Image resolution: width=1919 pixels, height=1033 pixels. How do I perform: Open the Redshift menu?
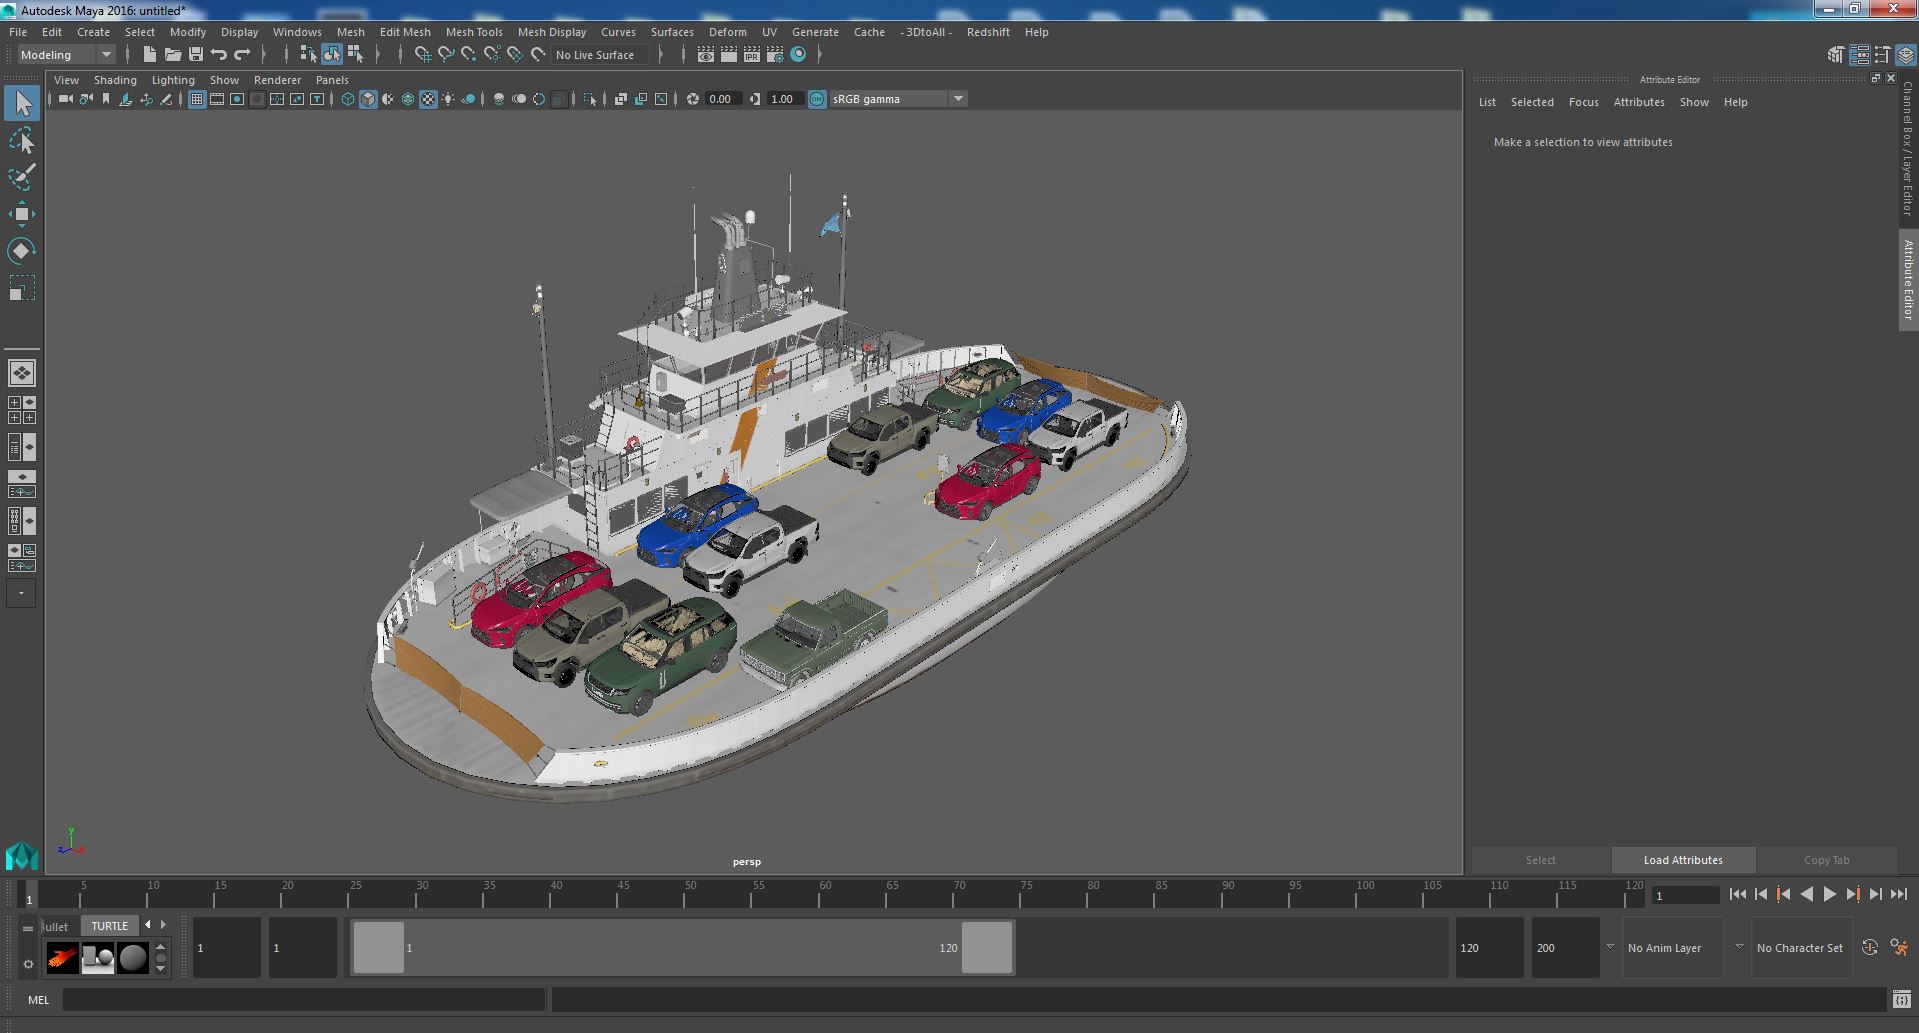click(988, 32)
